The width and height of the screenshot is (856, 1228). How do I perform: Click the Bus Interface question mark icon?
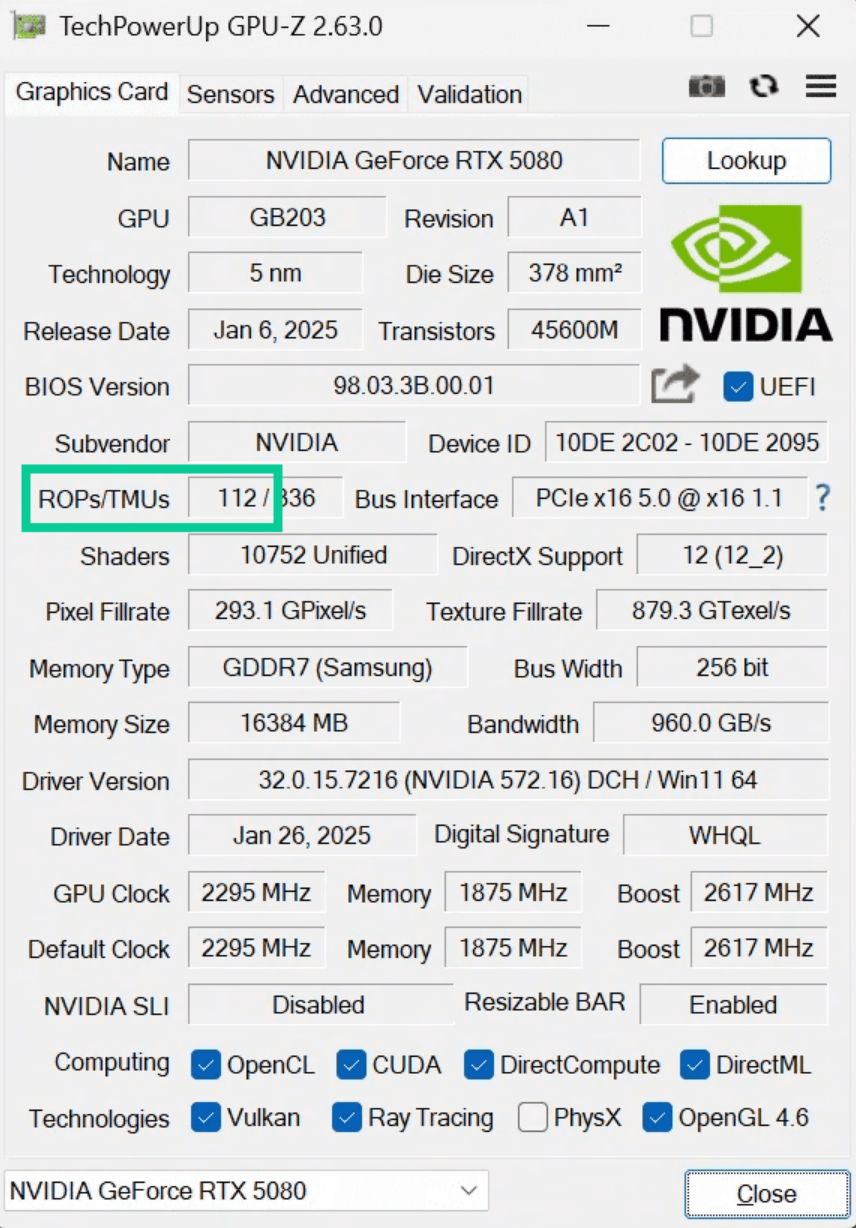822,497
